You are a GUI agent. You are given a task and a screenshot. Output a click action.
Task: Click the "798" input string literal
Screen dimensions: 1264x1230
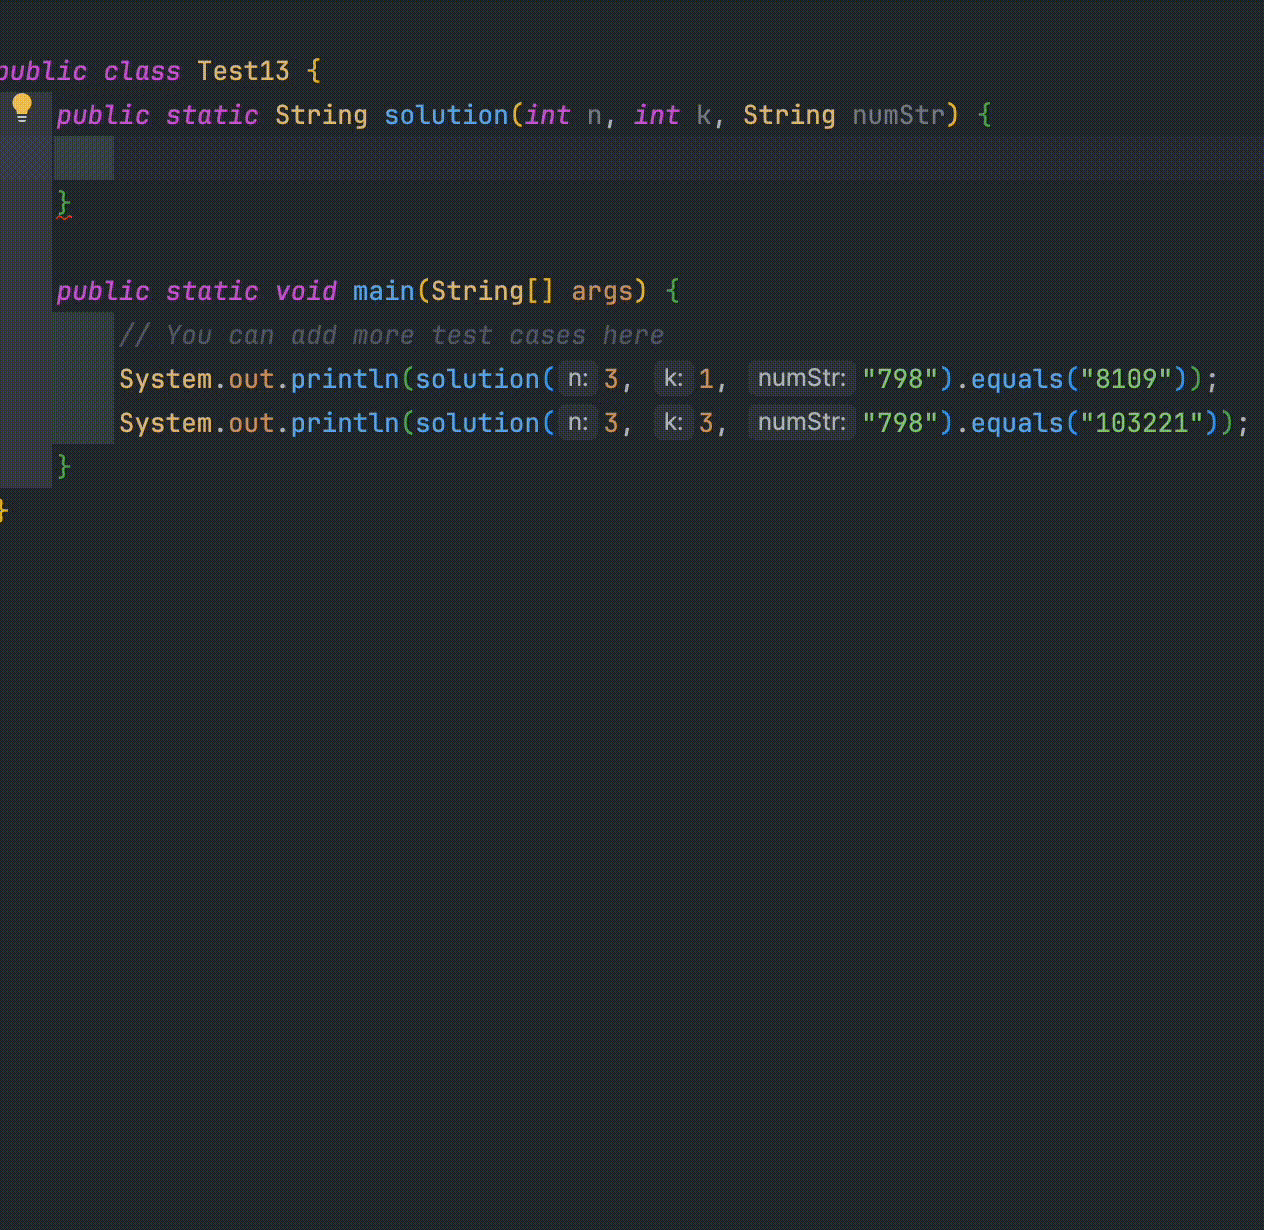898,378
